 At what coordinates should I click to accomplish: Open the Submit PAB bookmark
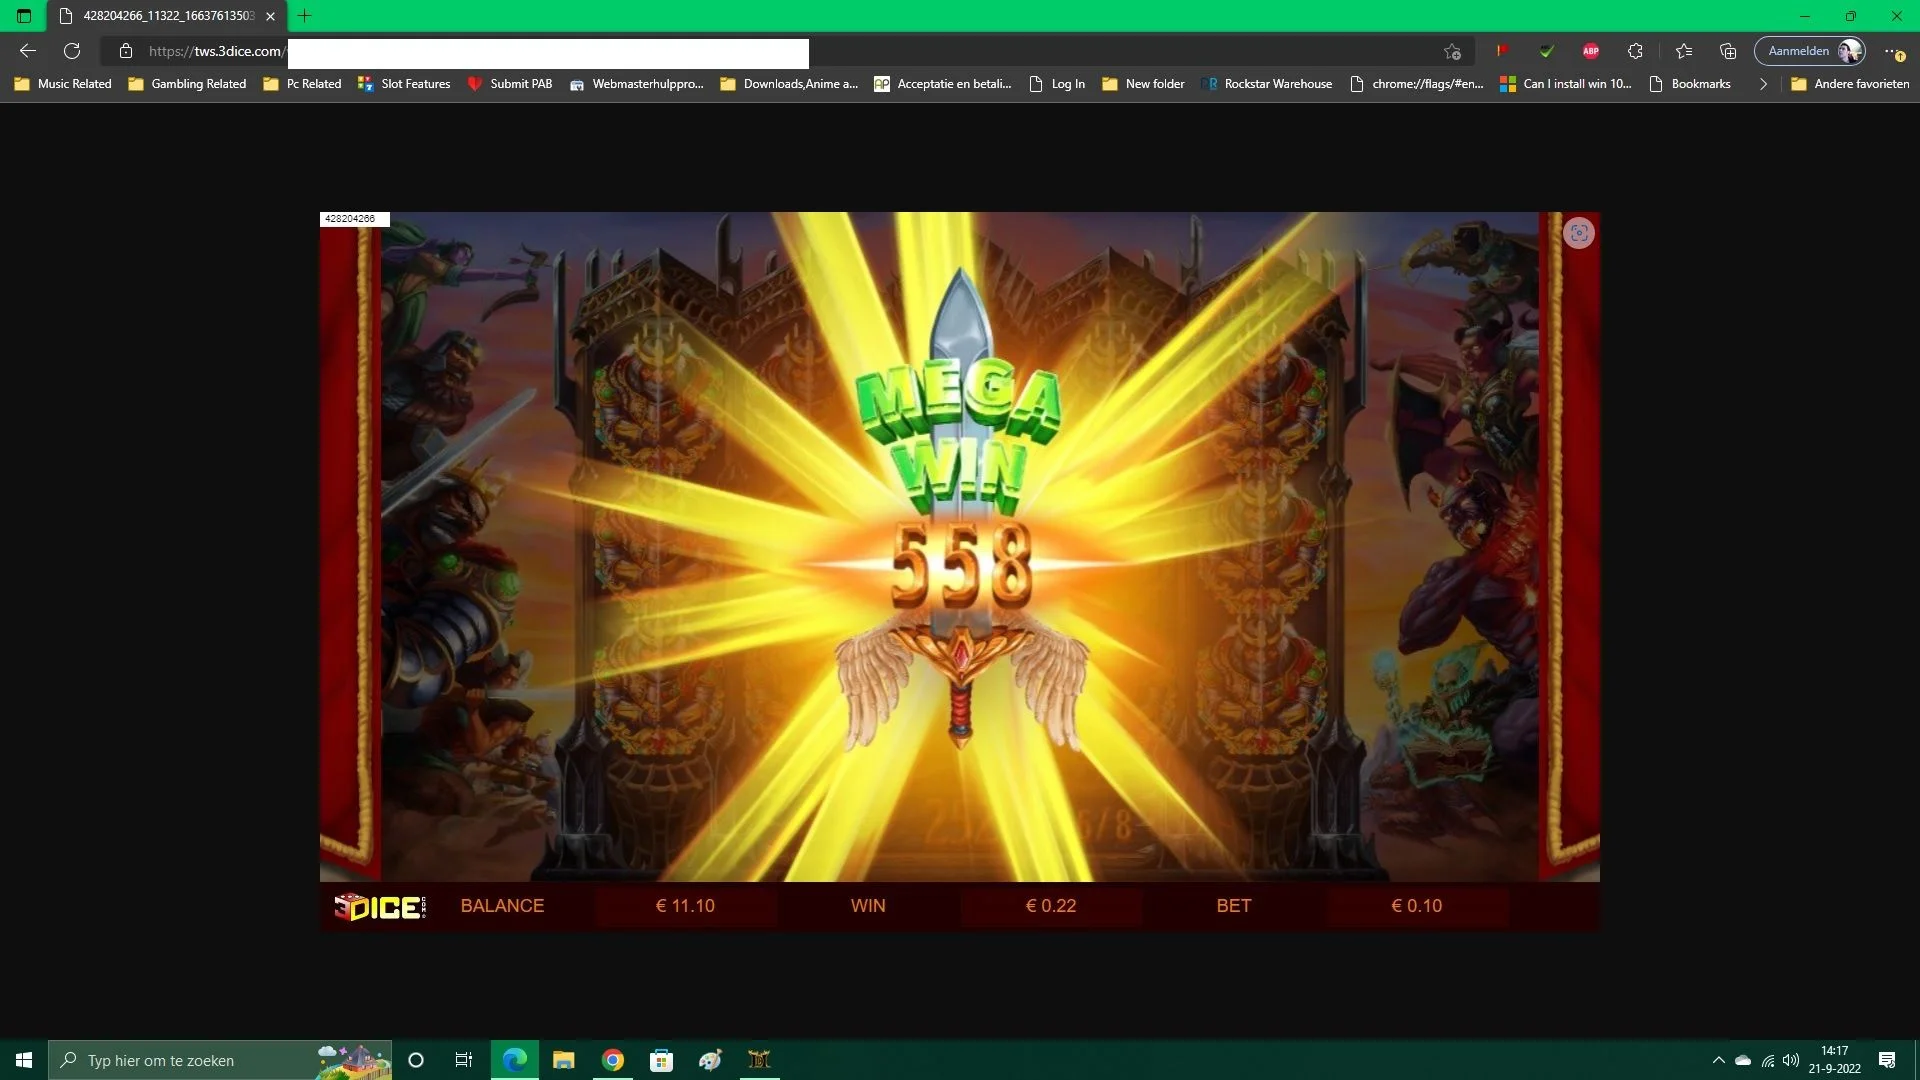tap(510, 84)
